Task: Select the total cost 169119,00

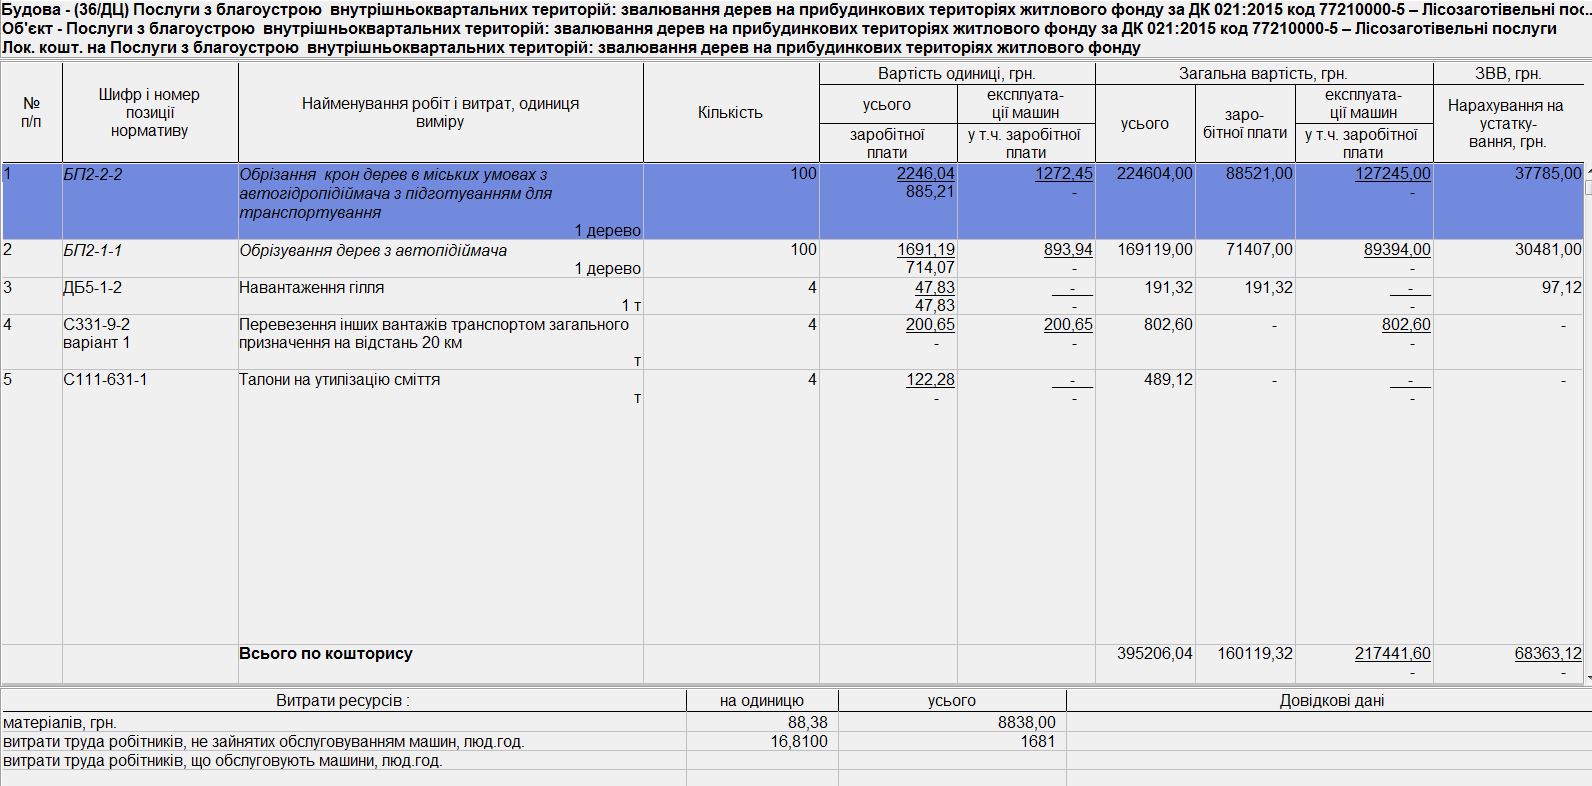Action: (x=1155, y=250)
